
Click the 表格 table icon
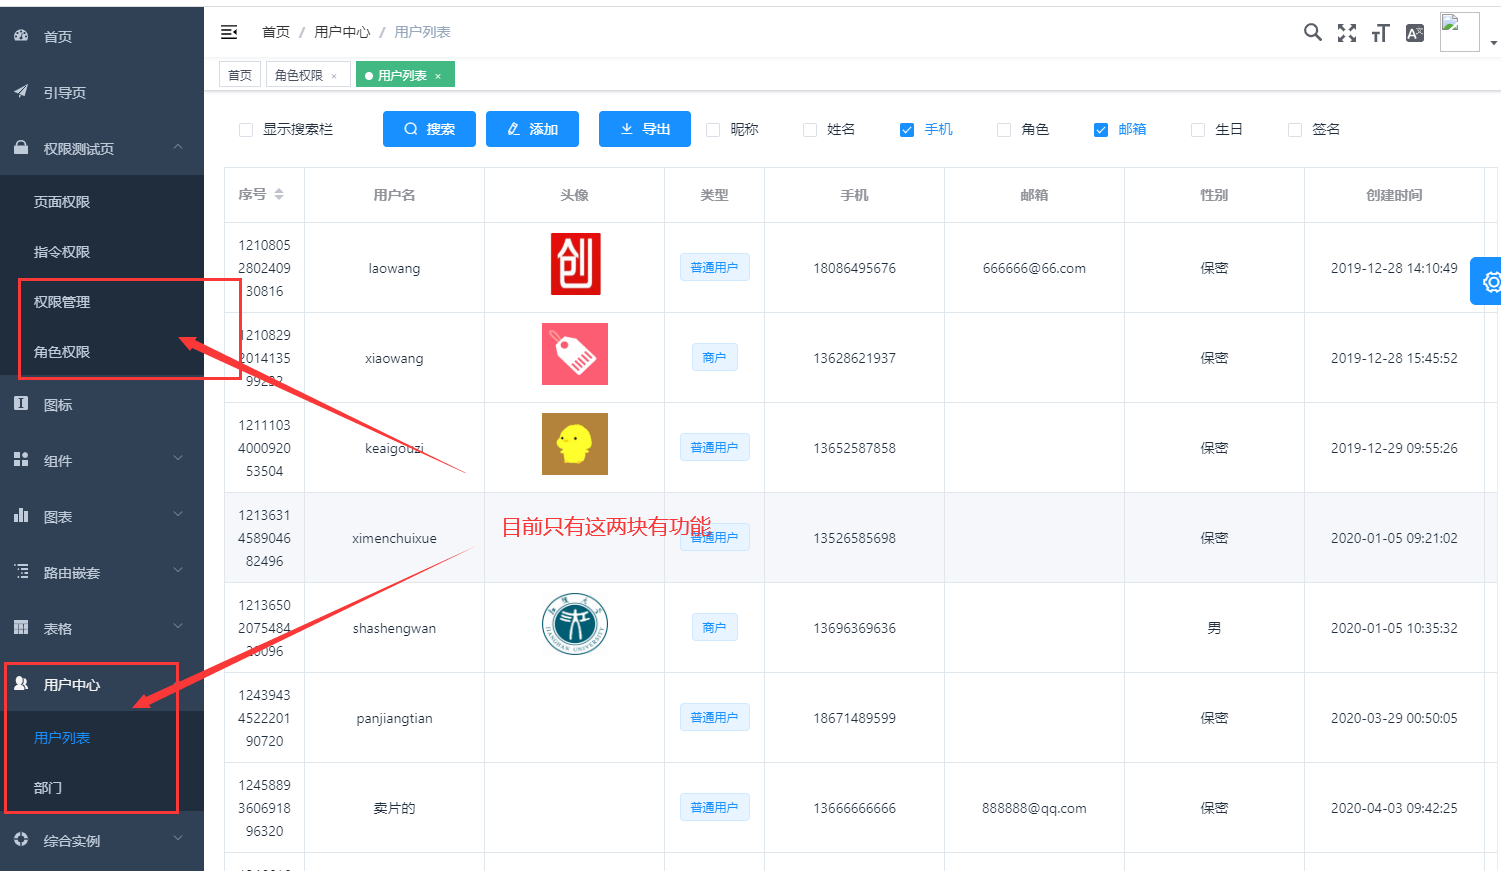(21, 627)
